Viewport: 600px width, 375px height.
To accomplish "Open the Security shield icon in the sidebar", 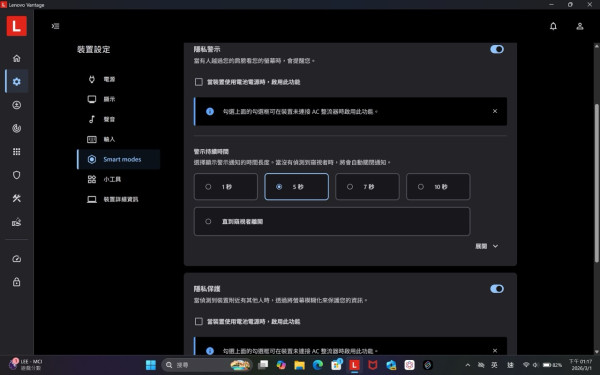I will pos(16,175).
